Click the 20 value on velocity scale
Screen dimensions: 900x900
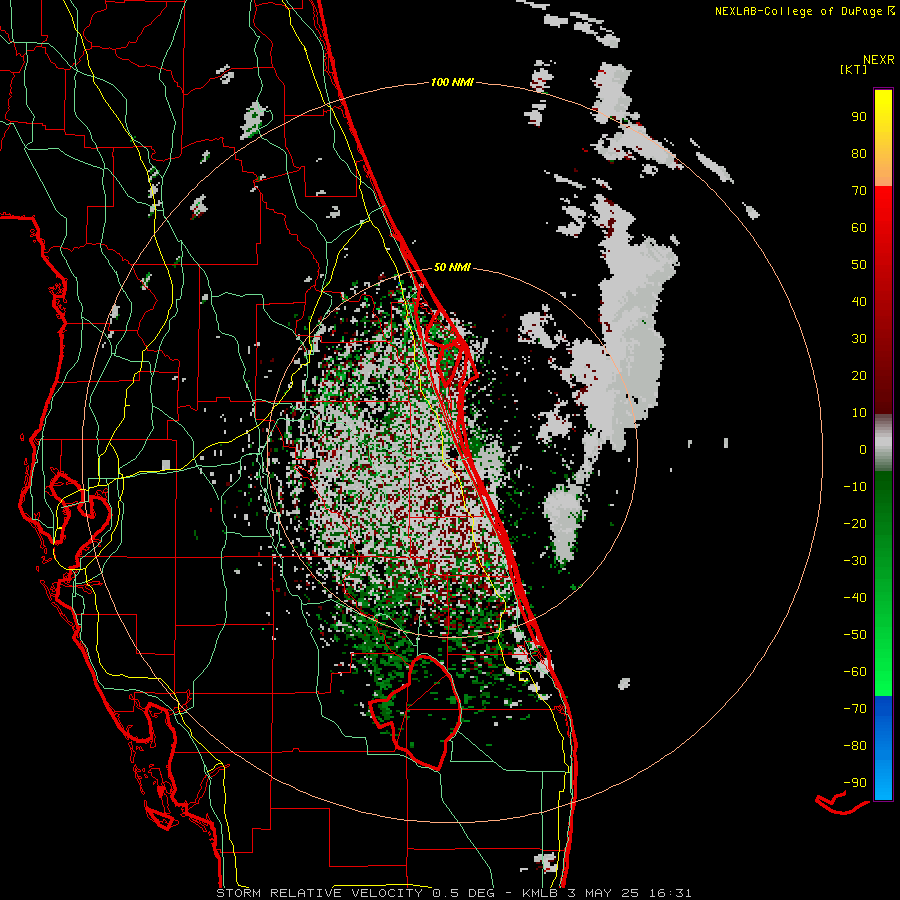pos(859,376)
